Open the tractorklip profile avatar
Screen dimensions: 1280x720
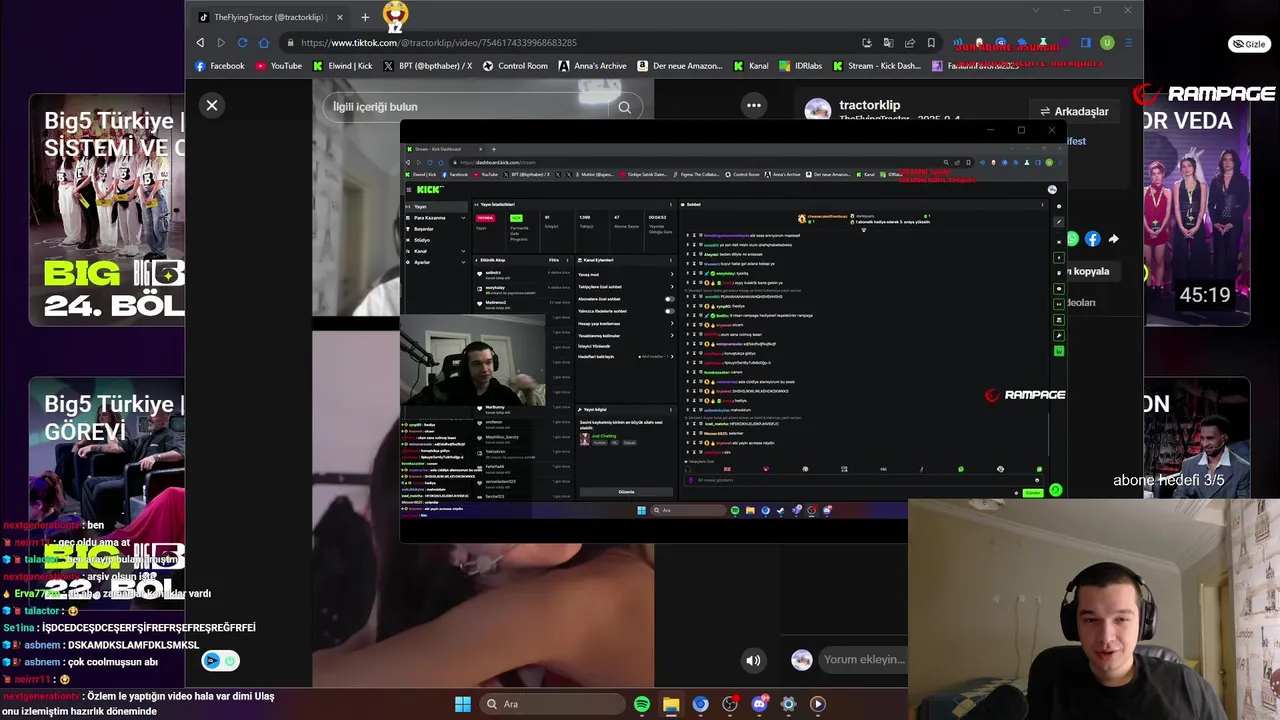click(x=818, y=111)
